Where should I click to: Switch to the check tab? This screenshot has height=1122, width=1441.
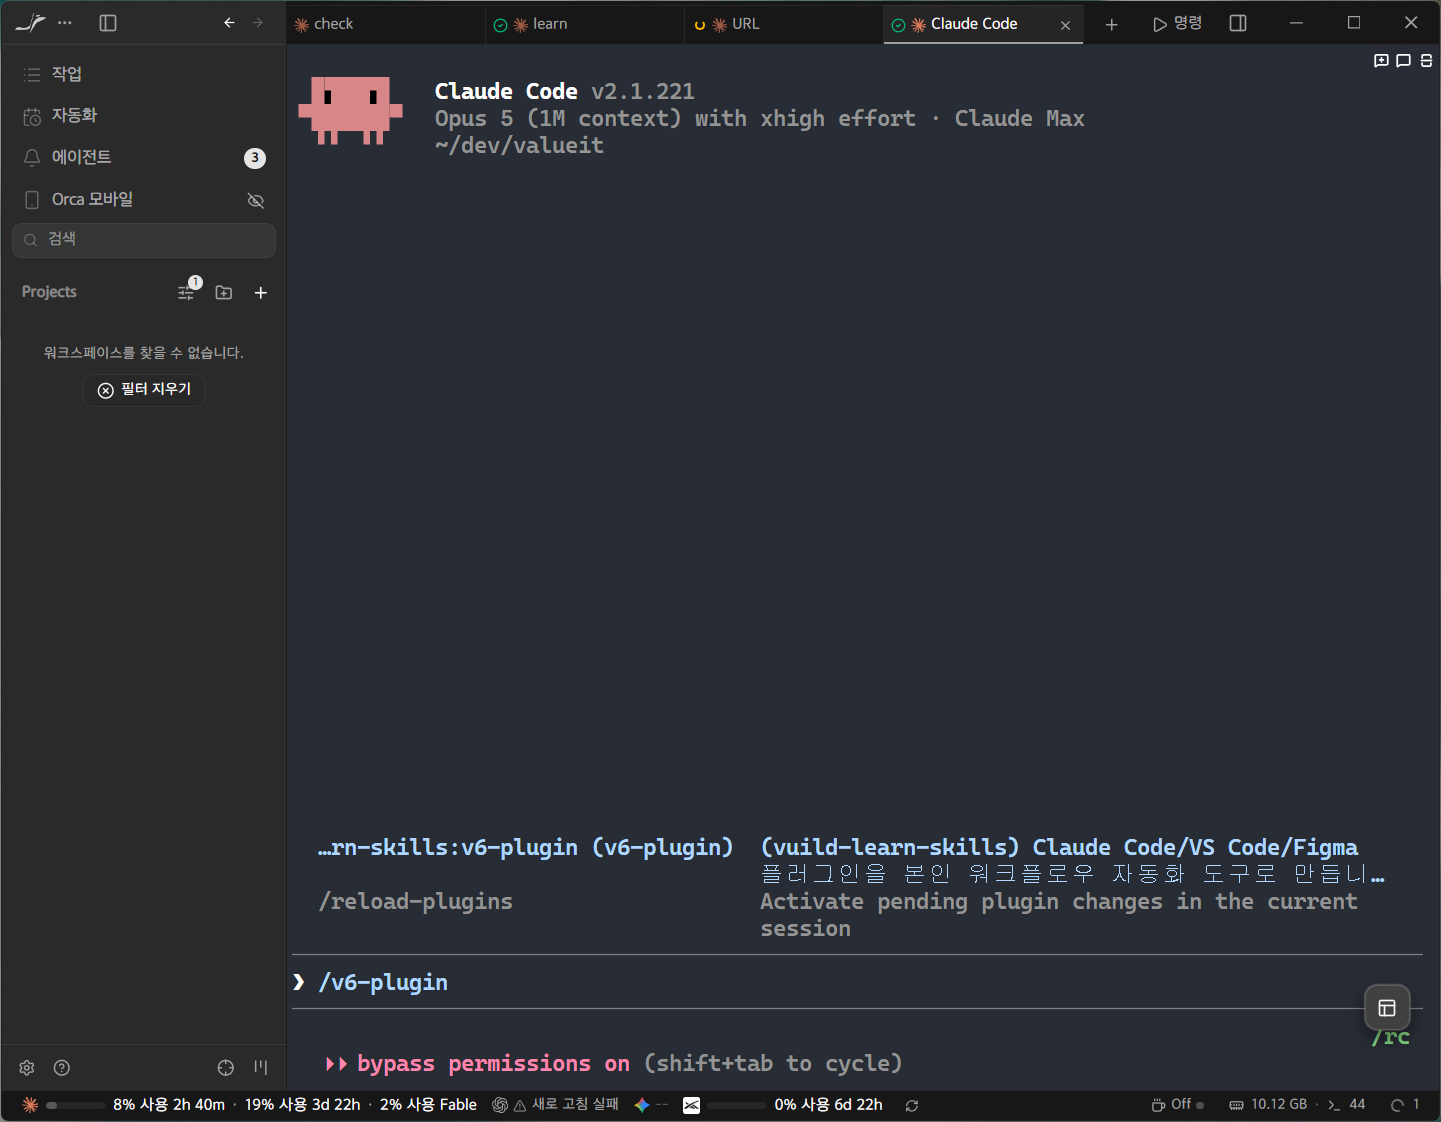[x=386, y=24]
